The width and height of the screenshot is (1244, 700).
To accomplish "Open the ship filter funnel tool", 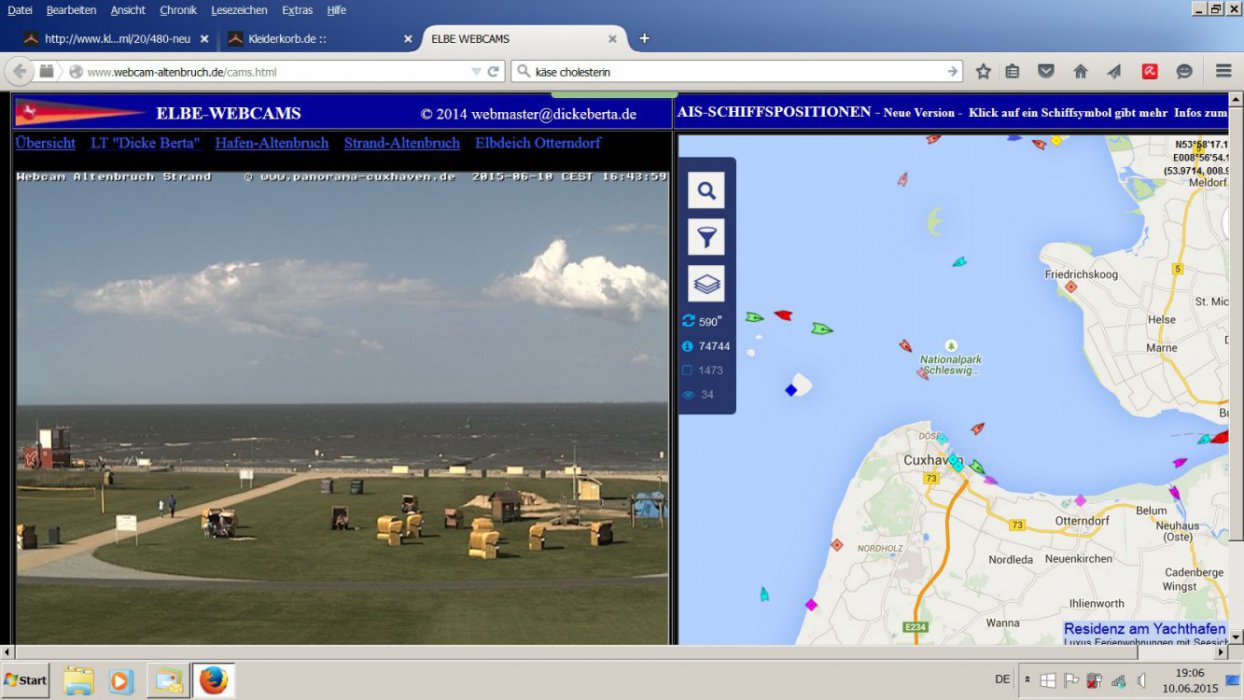I will 706,237.
